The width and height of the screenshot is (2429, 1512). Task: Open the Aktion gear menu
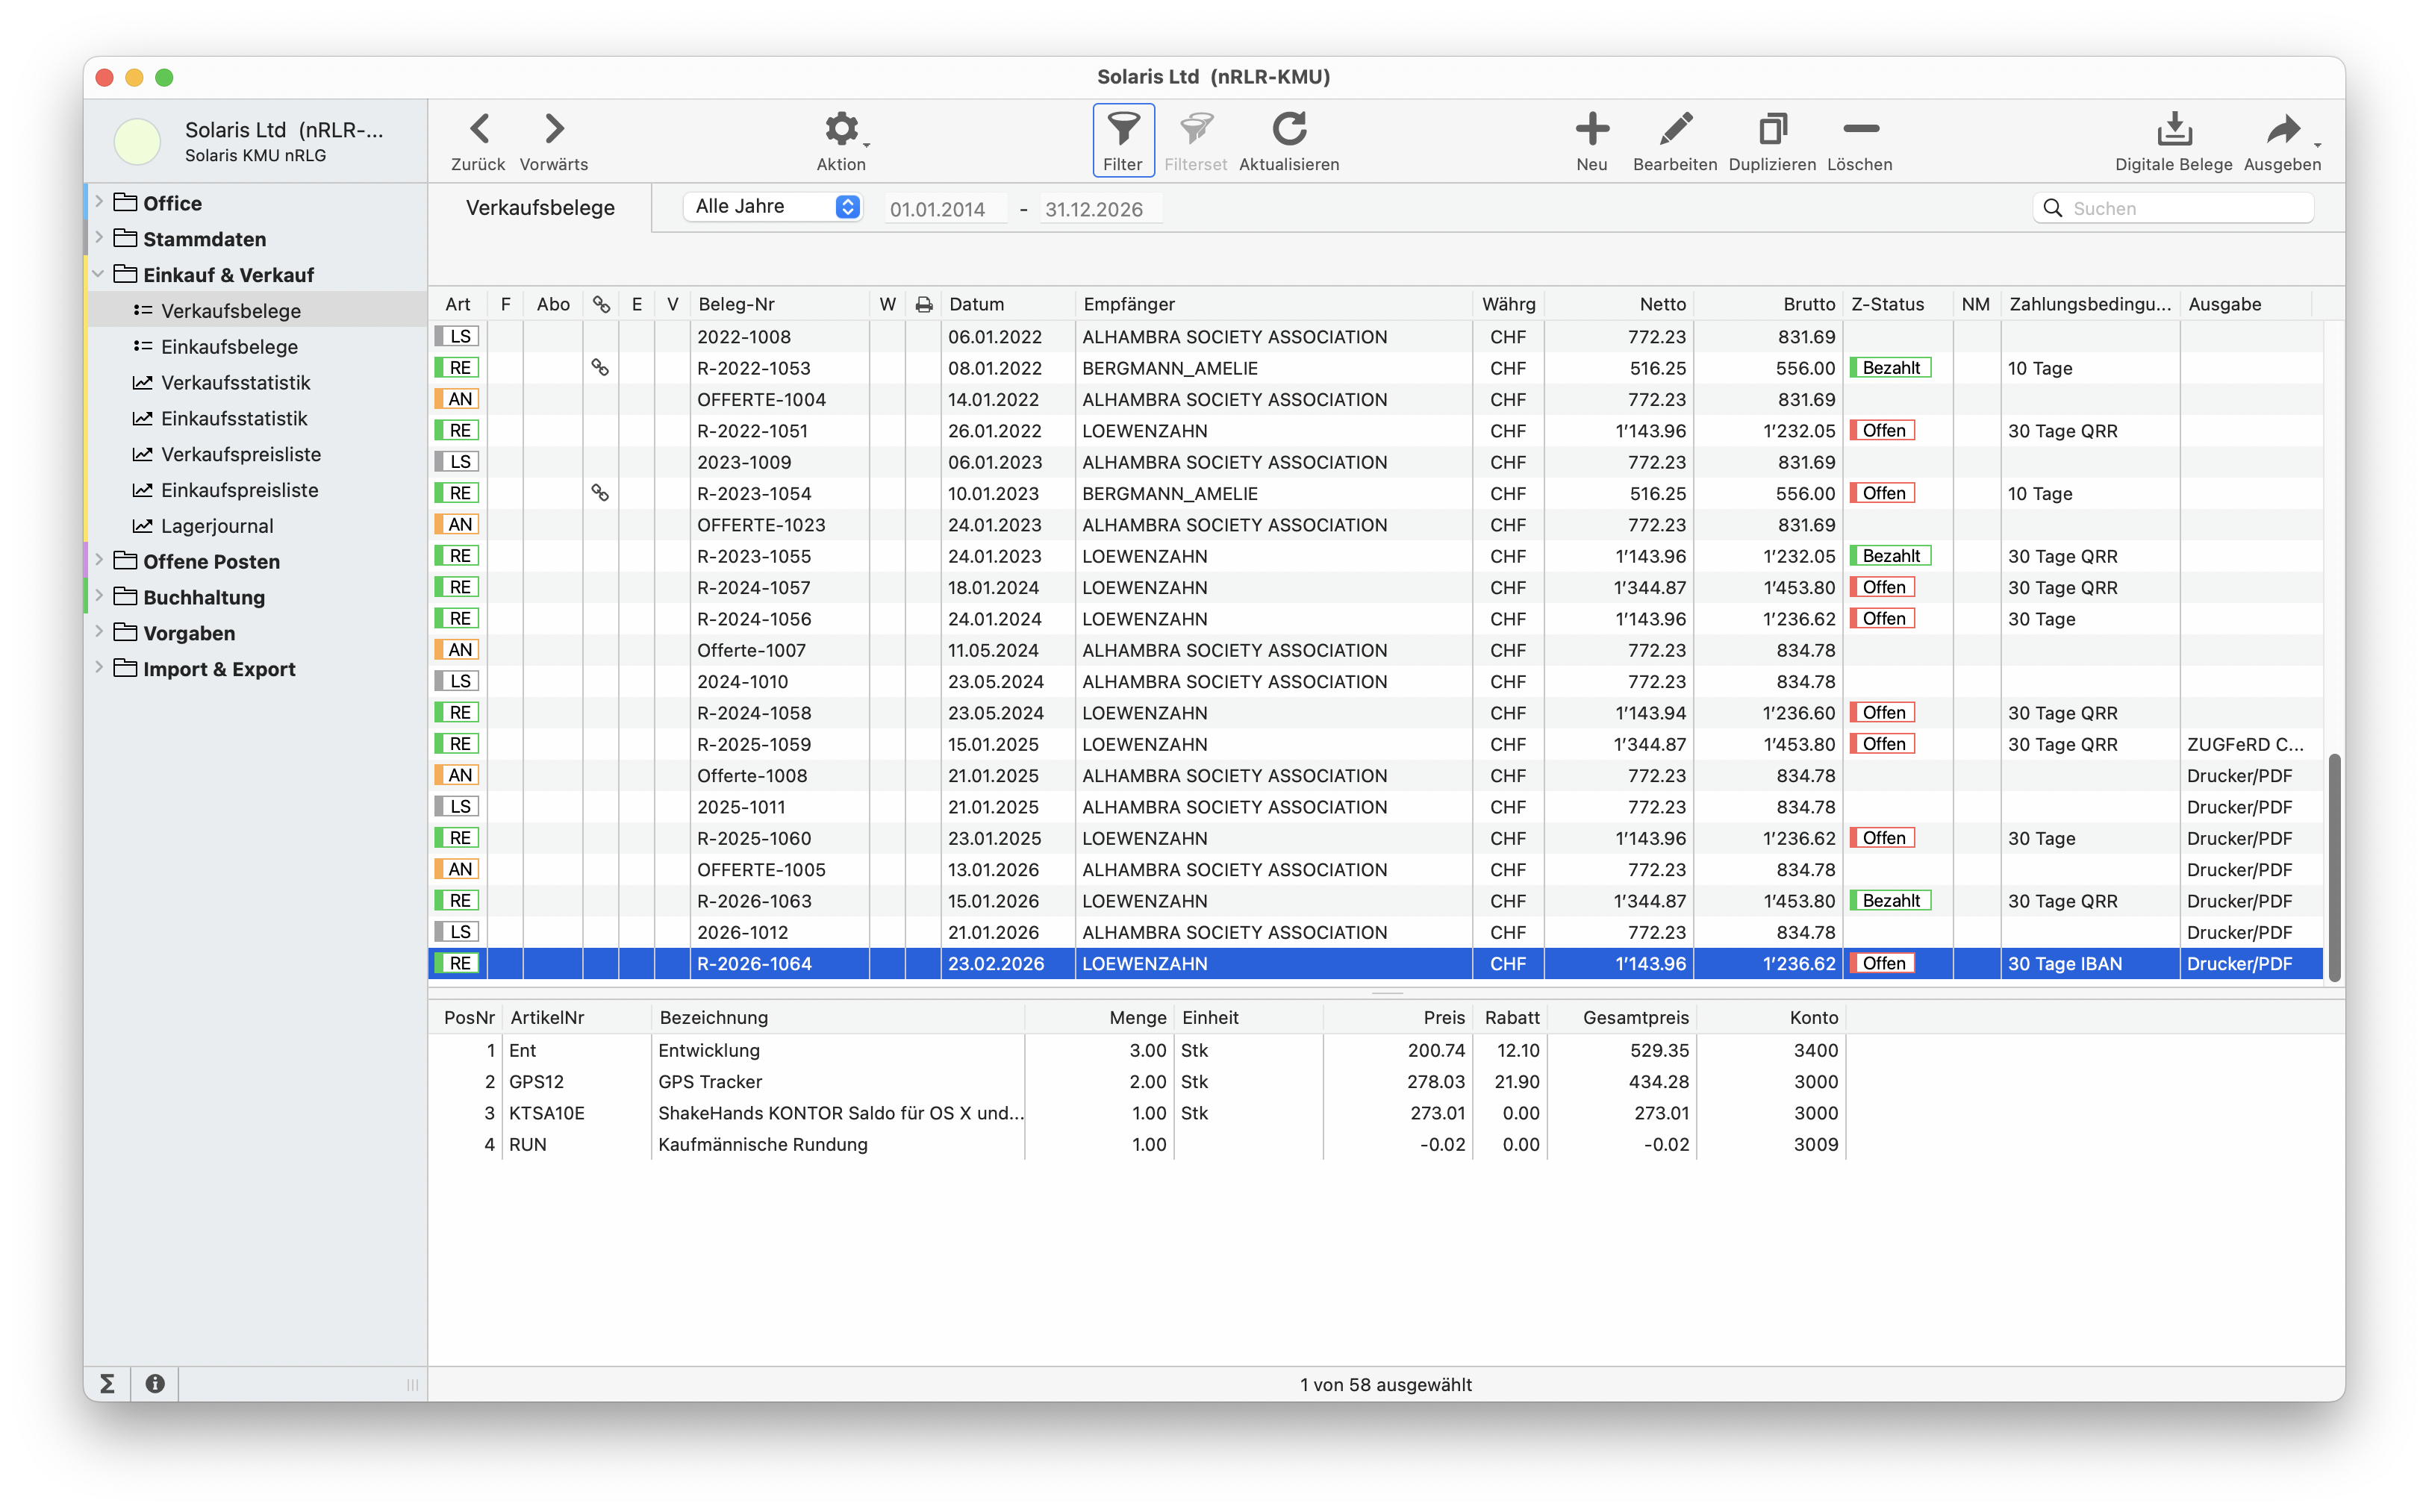coord(841,130)
